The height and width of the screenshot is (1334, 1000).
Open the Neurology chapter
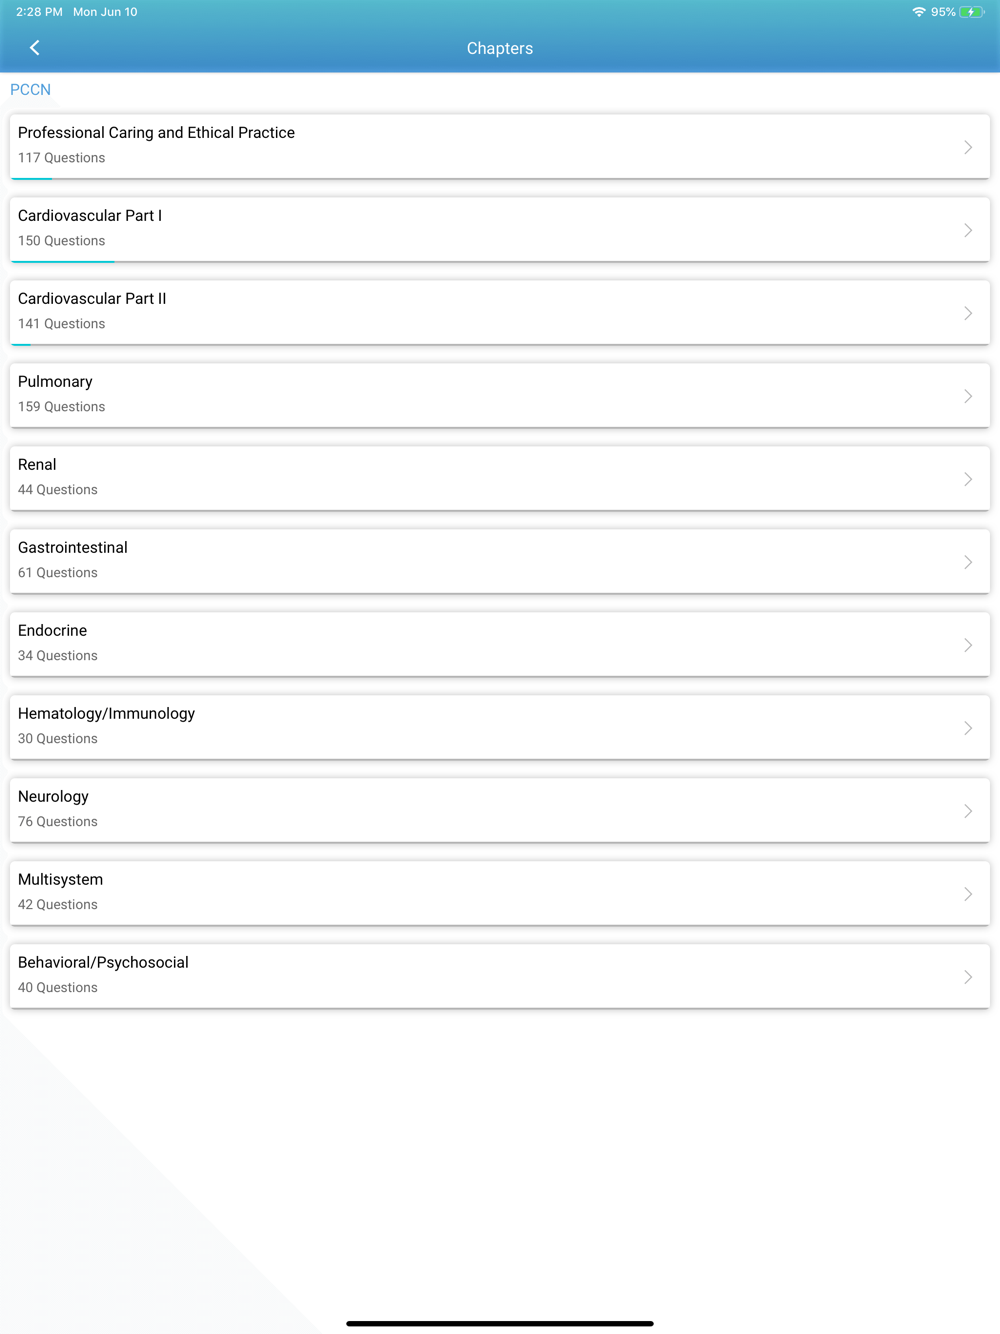tap(500, 810)
